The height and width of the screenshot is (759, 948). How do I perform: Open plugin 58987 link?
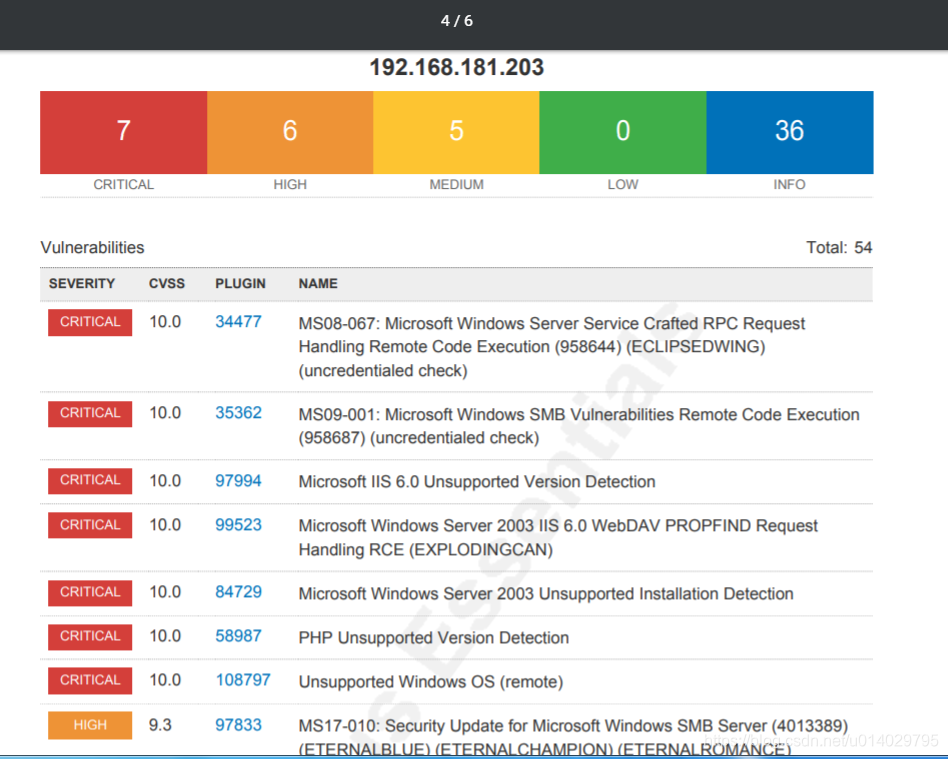(238, 636)
